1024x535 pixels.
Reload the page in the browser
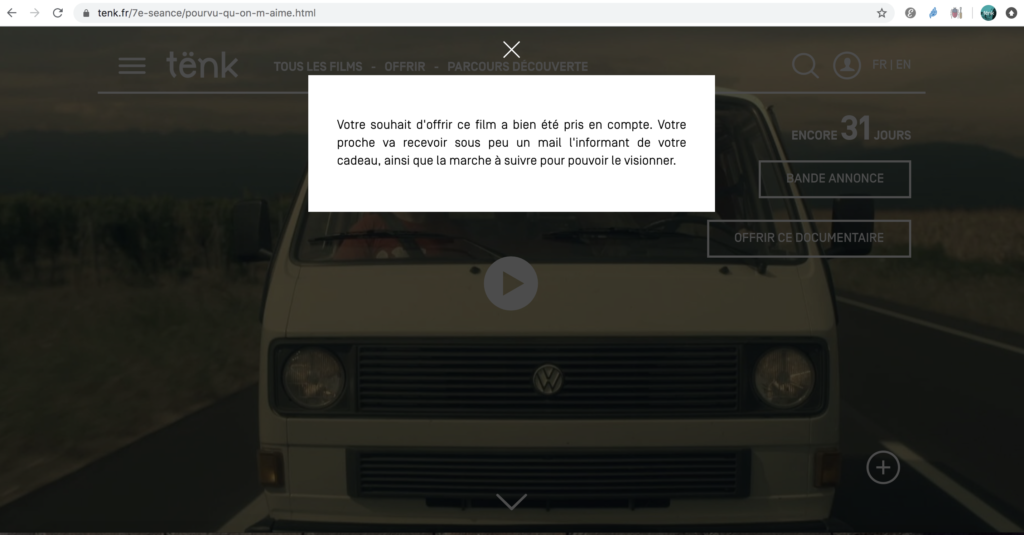(58, 13)
